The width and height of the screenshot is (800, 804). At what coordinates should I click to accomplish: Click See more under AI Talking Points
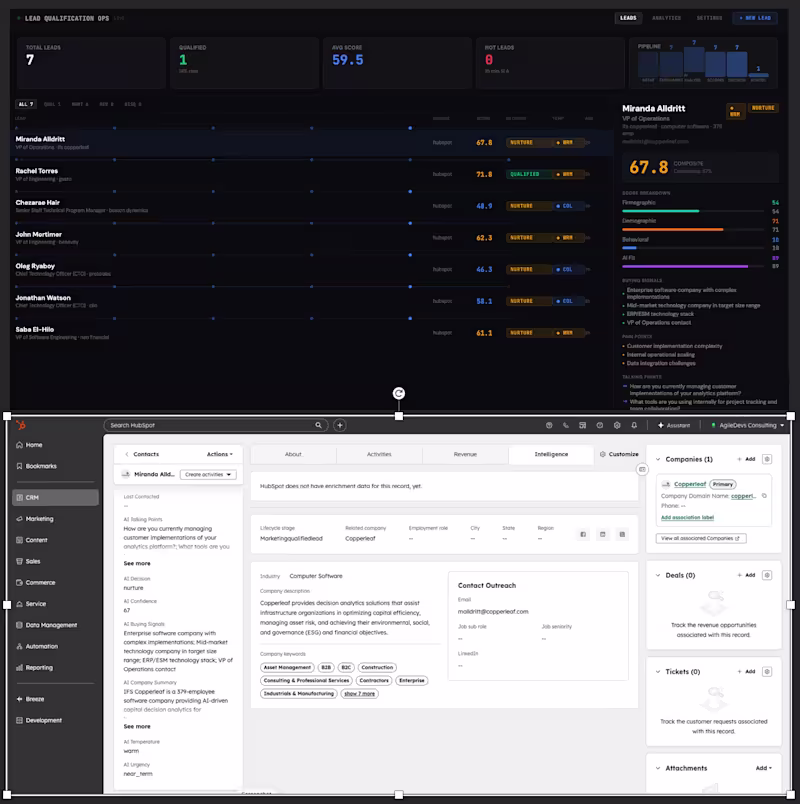tap(137, 563)
